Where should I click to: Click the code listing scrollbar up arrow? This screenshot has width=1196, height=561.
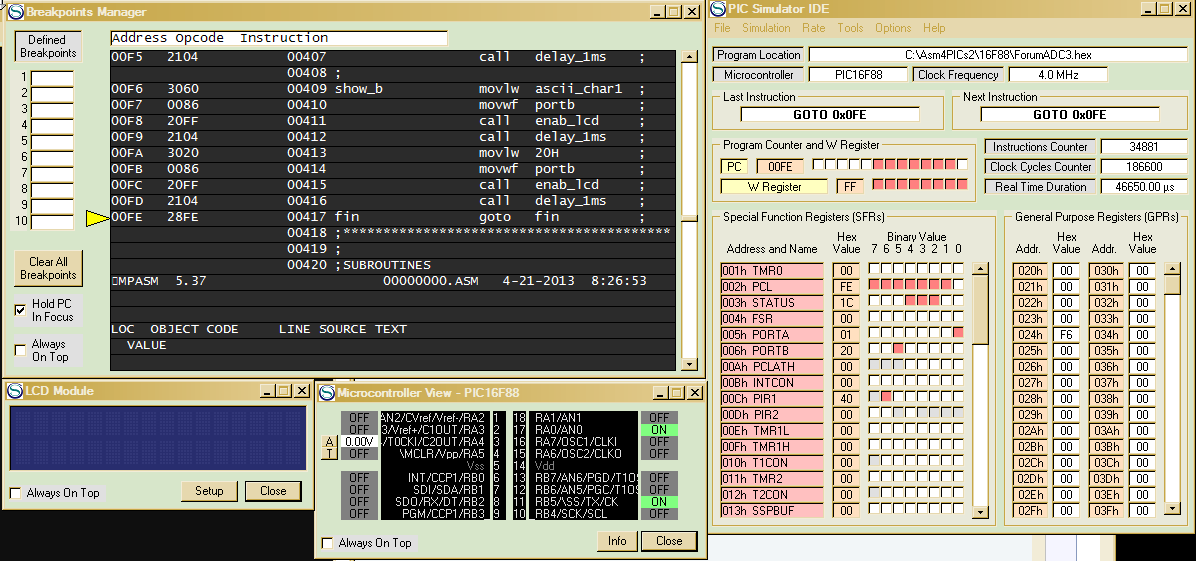click(689, 56)
